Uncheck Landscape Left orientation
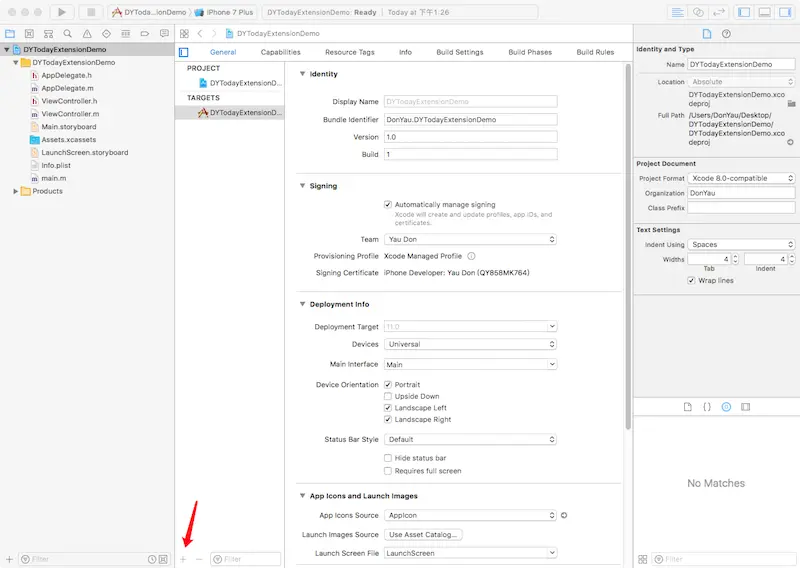This screenshot has height=568, width=800. [388, 408]
